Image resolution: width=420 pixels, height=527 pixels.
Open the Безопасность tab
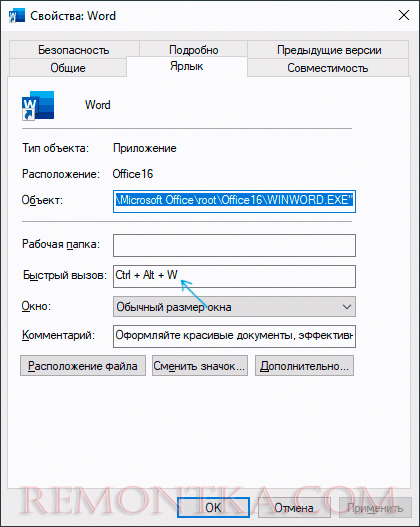pos(74,50)
